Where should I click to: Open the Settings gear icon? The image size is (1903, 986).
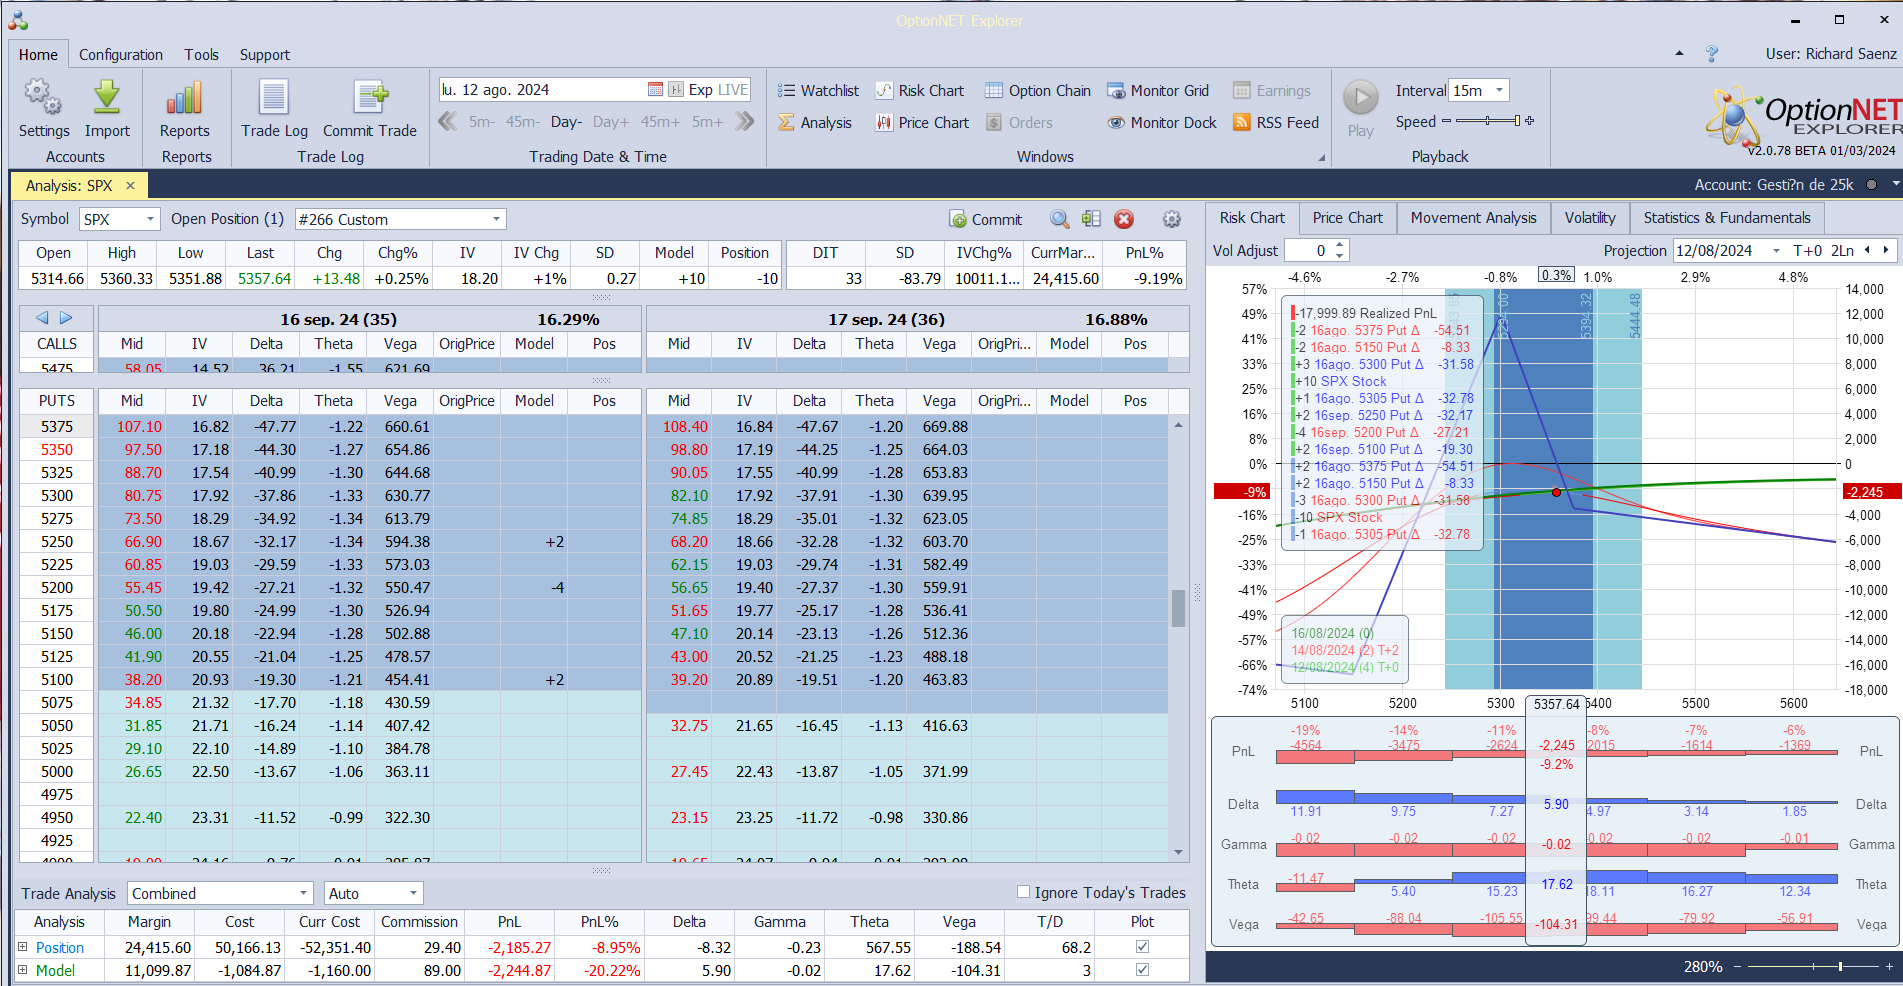click(x=43, y=99)
